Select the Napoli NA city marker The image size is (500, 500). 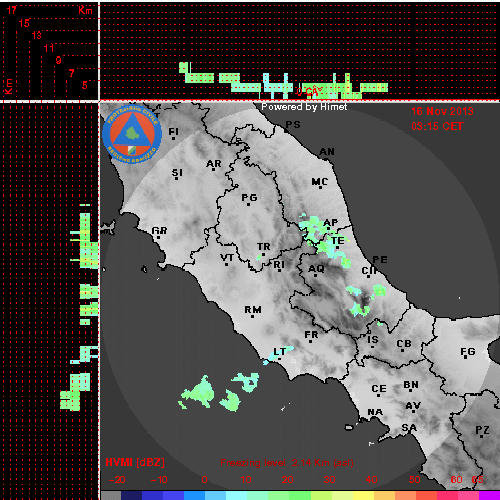(x=375, y=412)
